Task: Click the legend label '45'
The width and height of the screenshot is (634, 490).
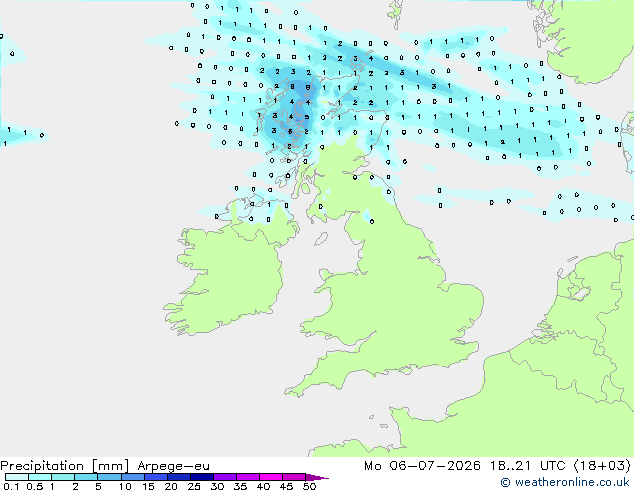Action: [286, 486]
